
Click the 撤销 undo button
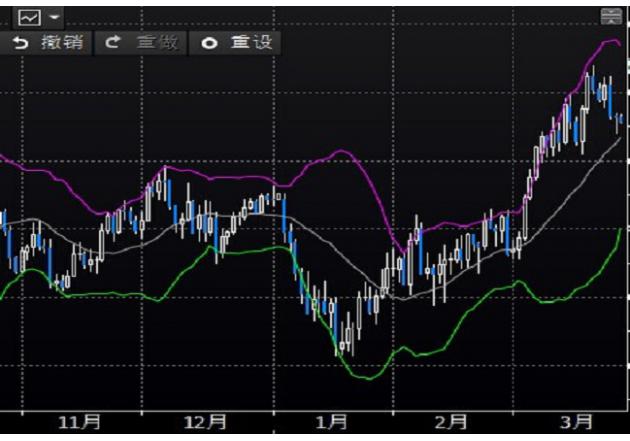[48, 43]
